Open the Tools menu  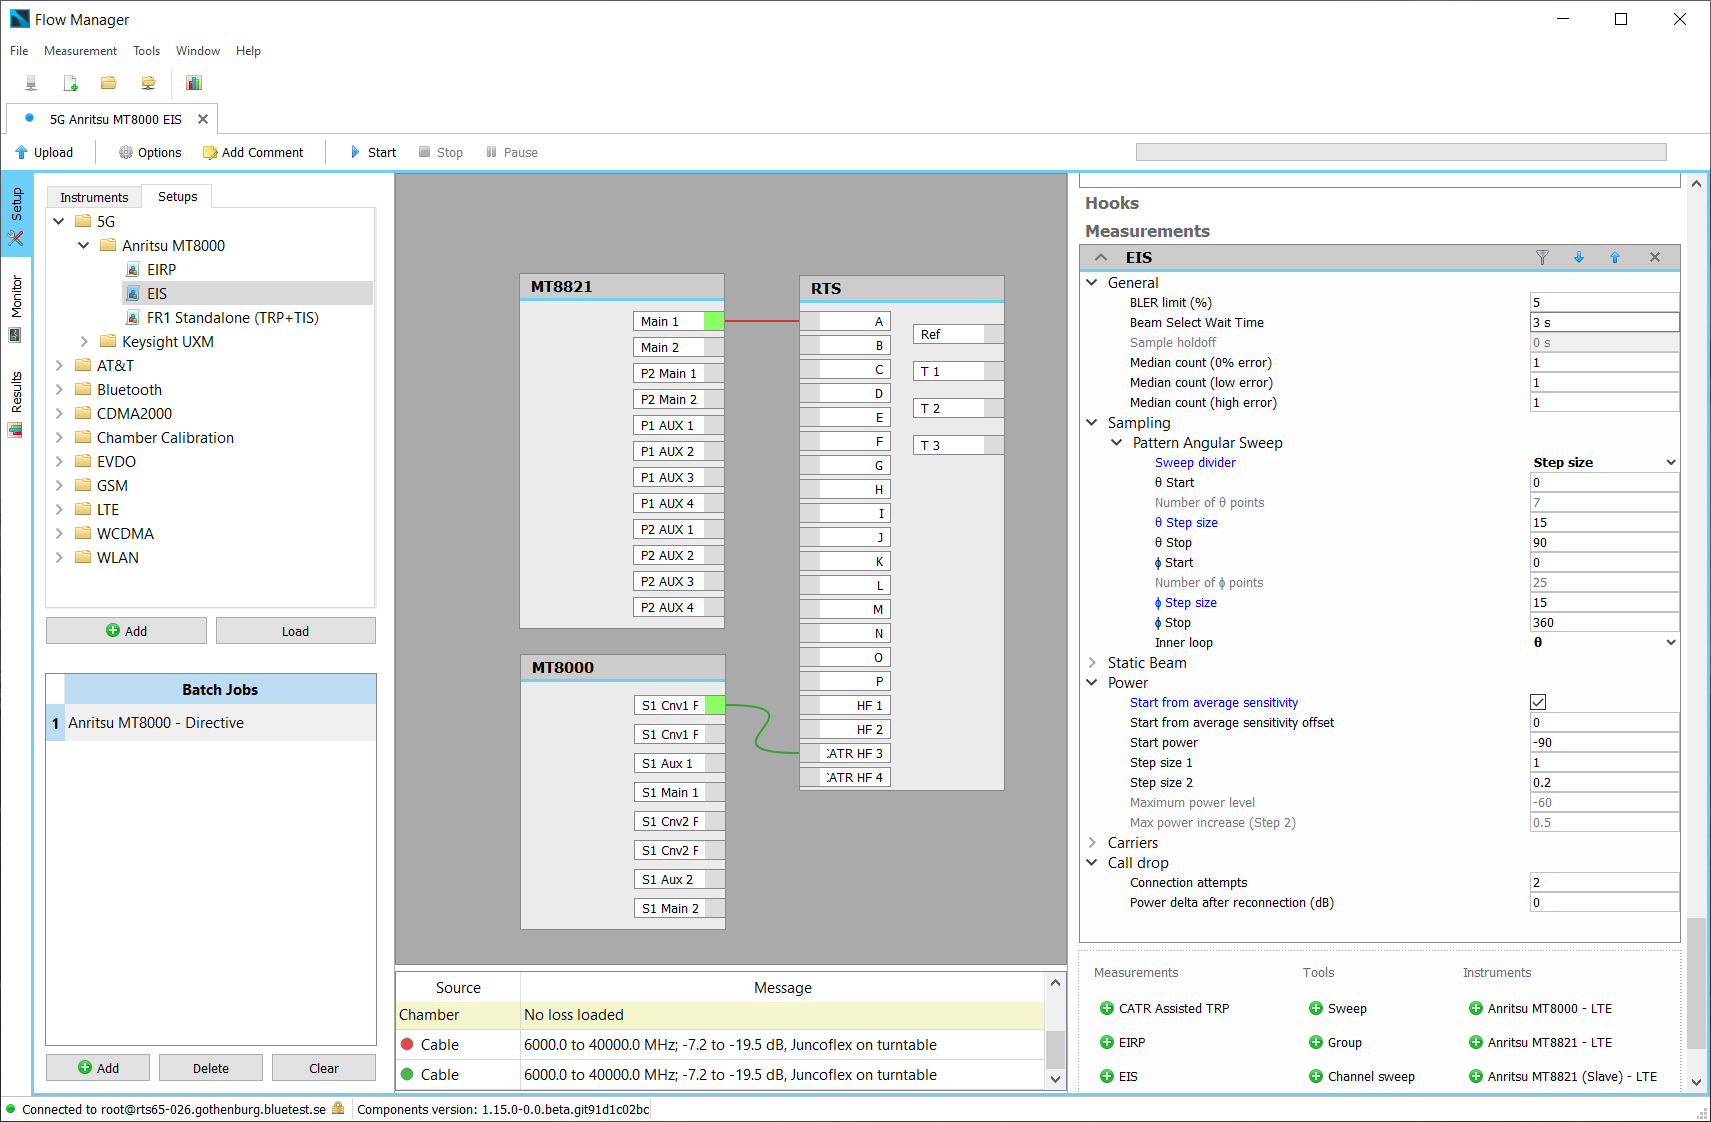point(147,51)
